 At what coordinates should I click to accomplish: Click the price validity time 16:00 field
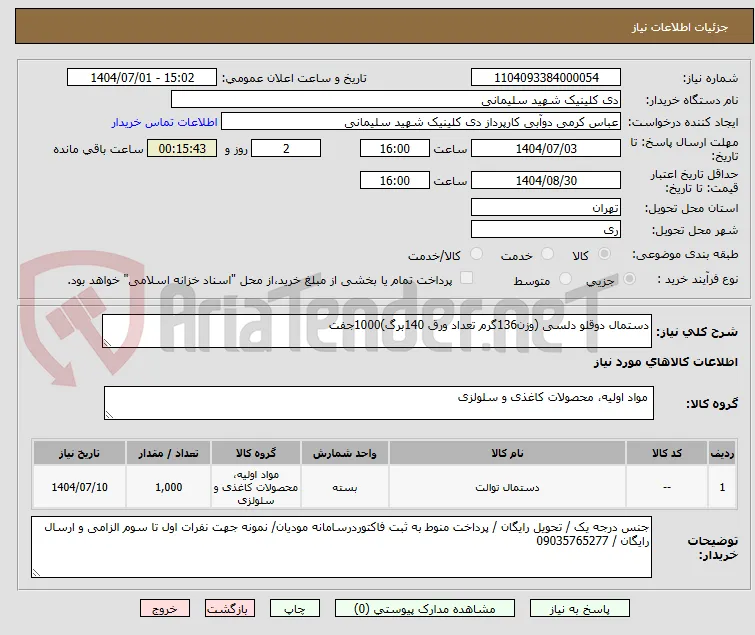[x=395, y=180]
